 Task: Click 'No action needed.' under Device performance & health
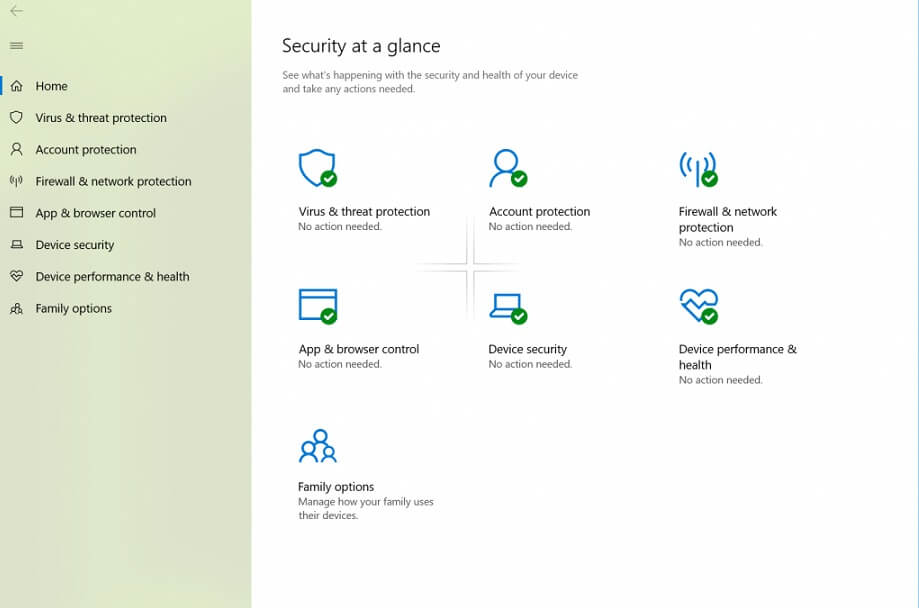click(x=720, y=380)
